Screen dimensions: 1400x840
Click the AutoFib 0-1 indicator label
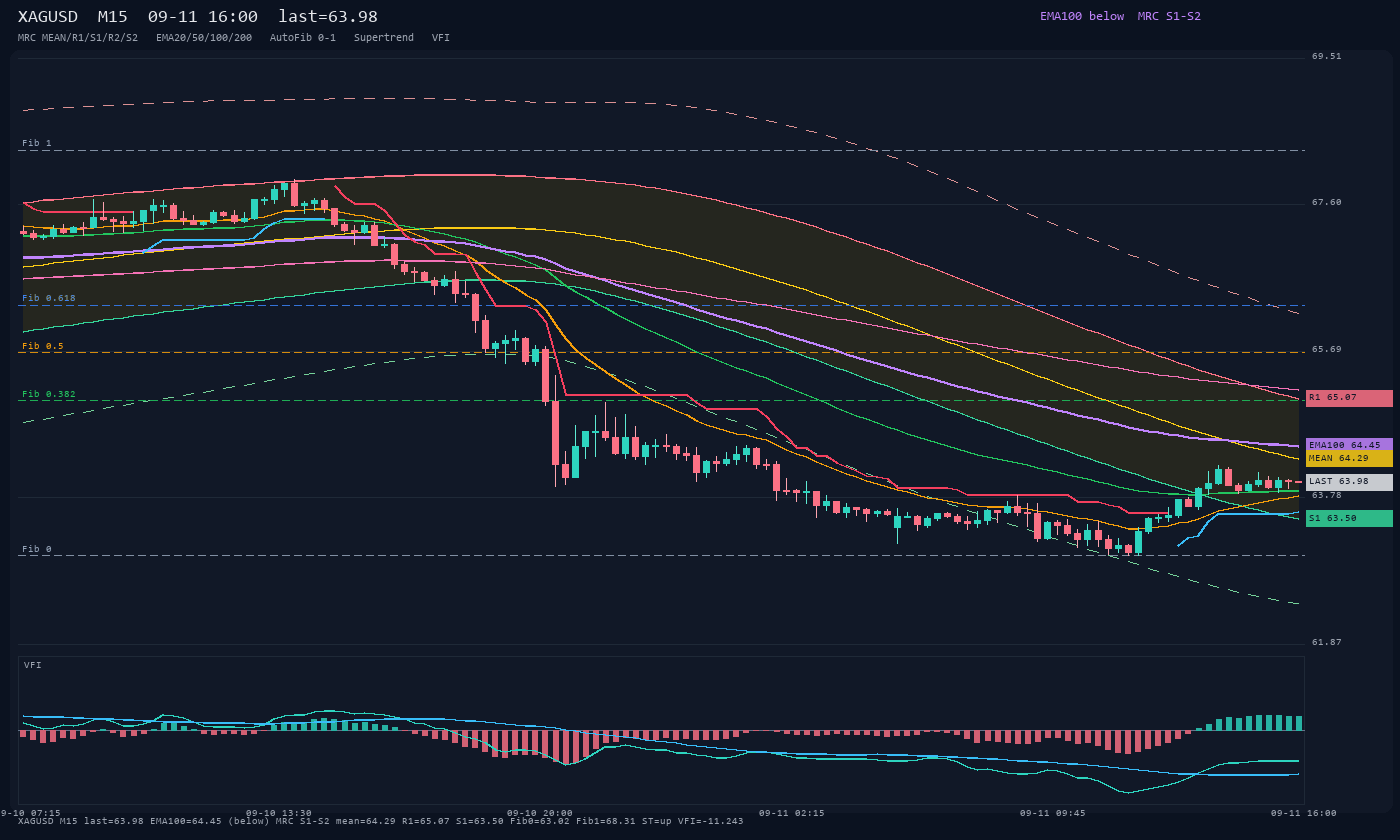(x=303, y=38)
